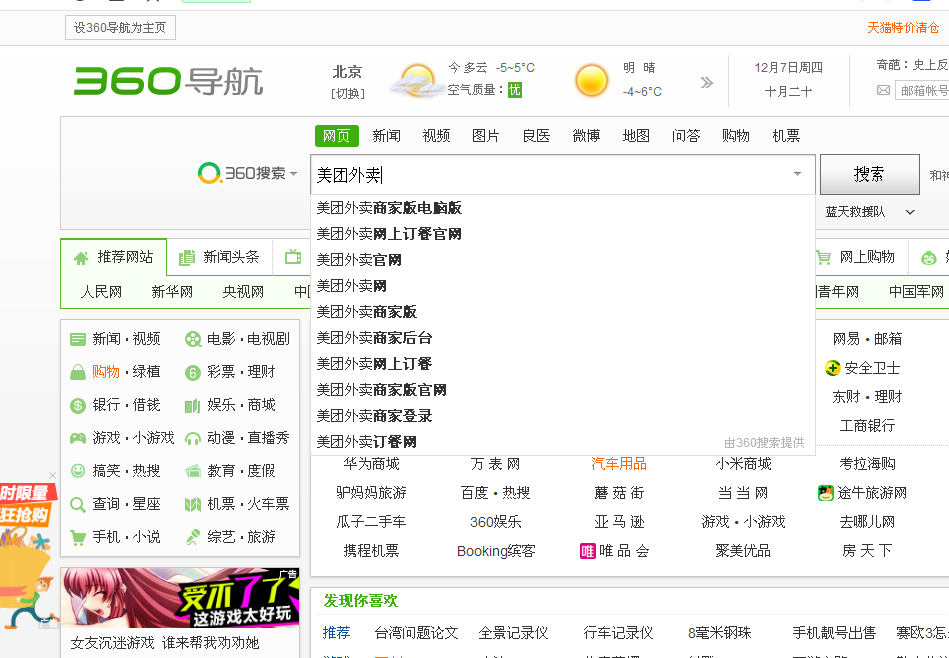
Task: Click the 360搜索 engine logo icon
Action: point(209,173)
